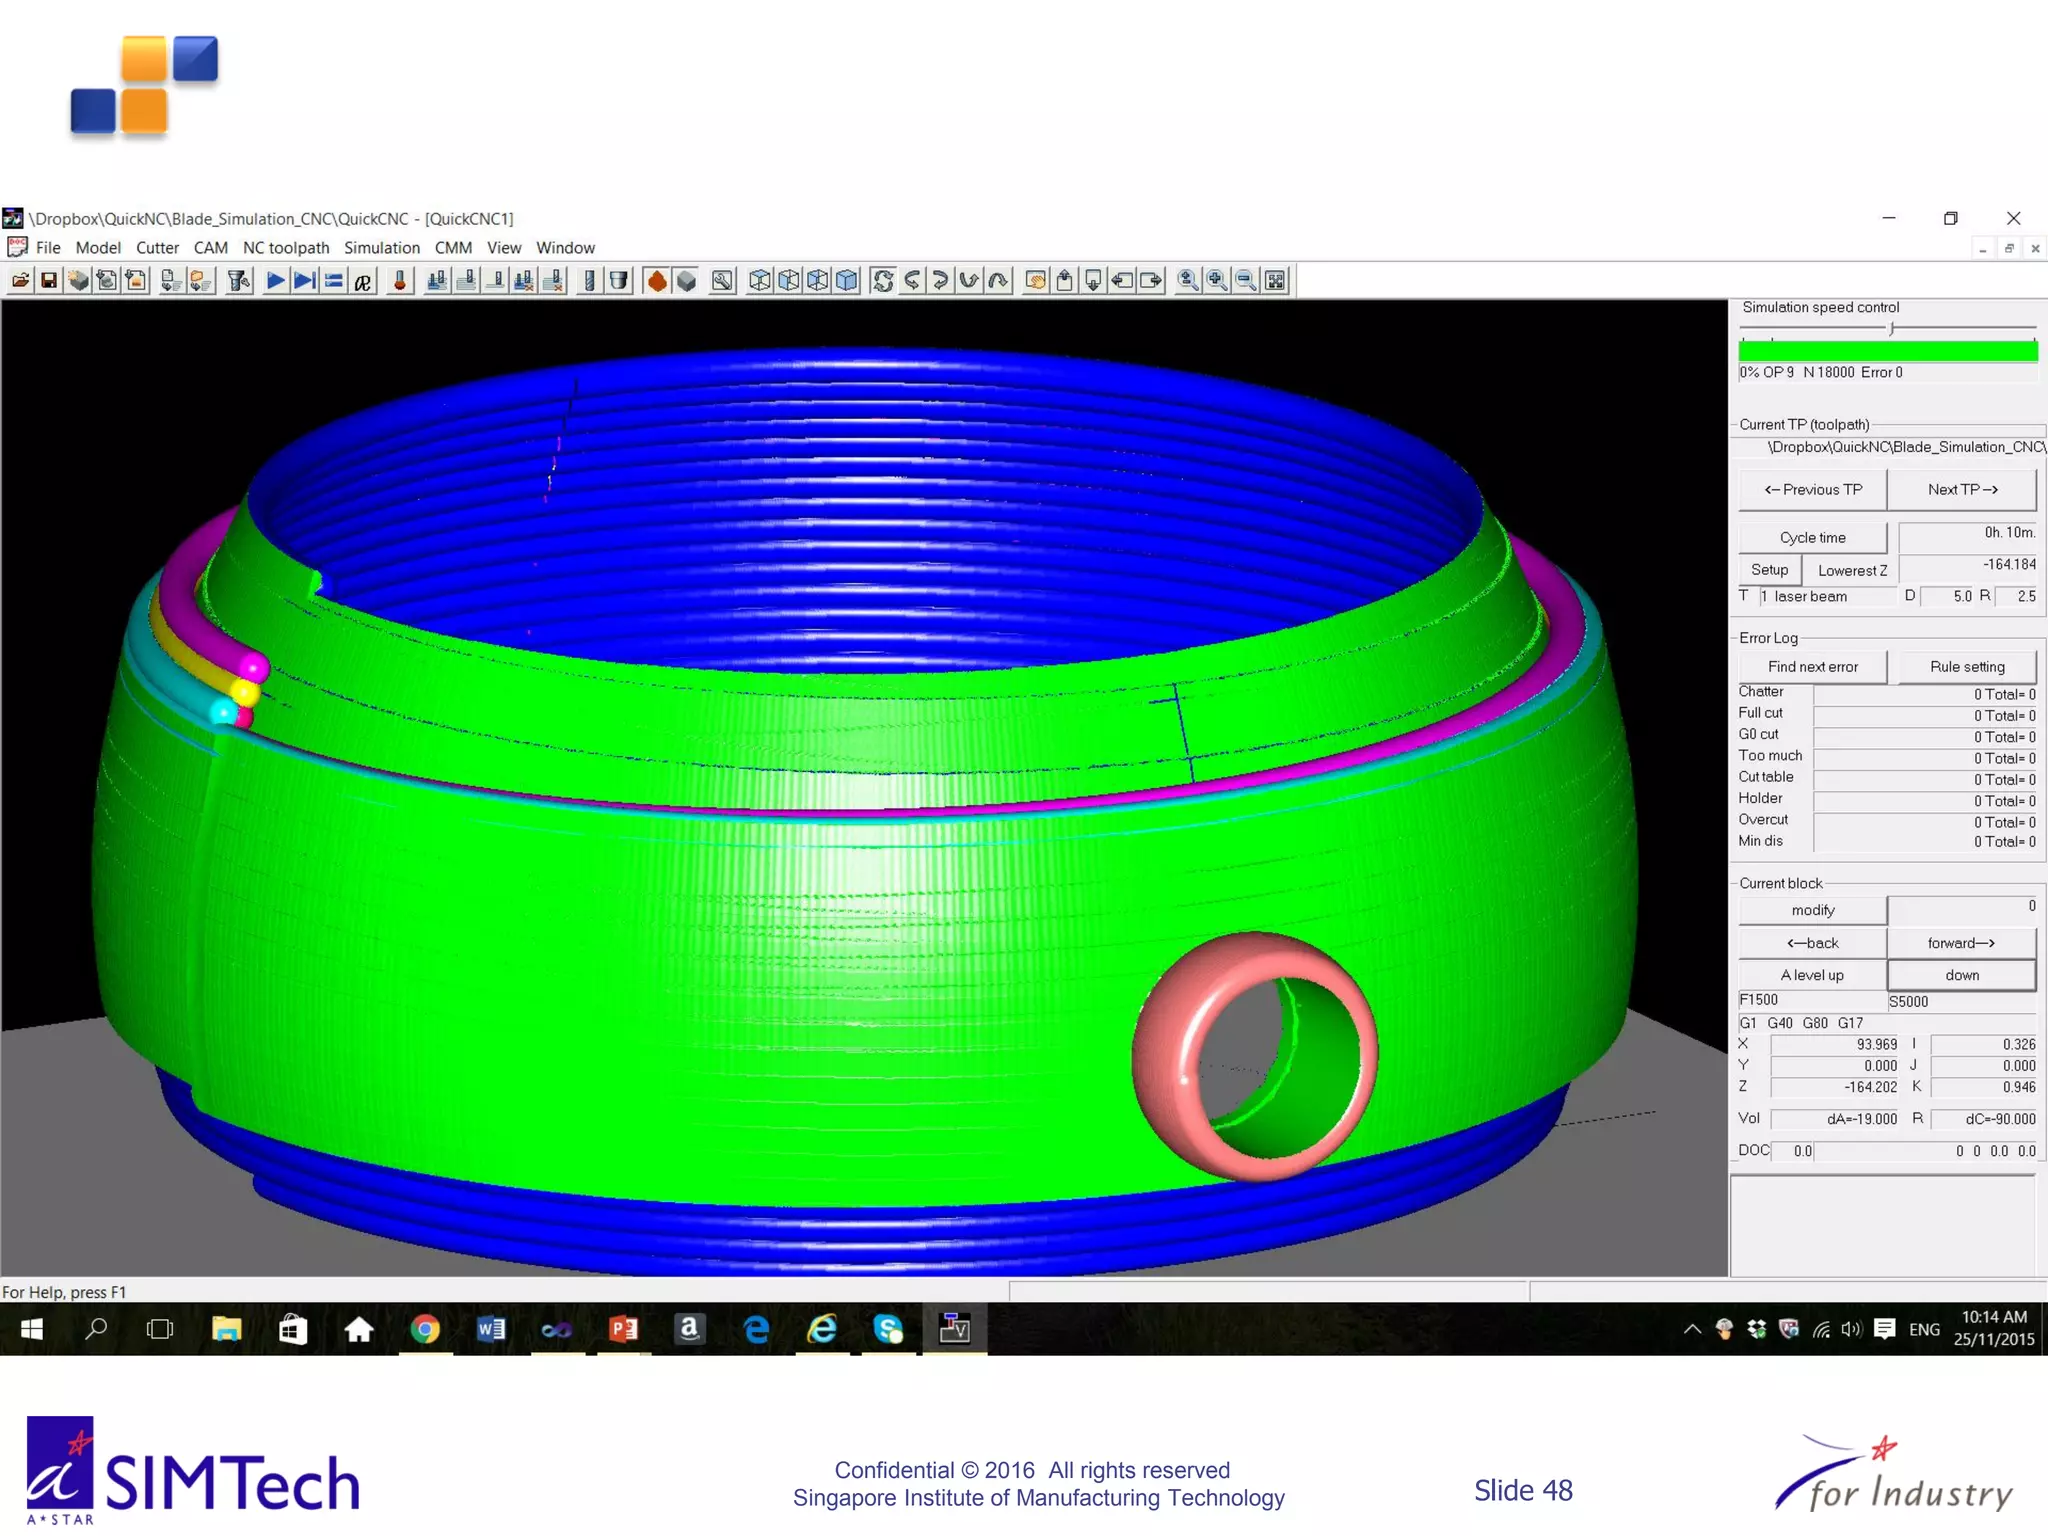2048x1536 pixels.
Task: Click the rotate view circular arrows icon
Action: (x=882, y=281)
